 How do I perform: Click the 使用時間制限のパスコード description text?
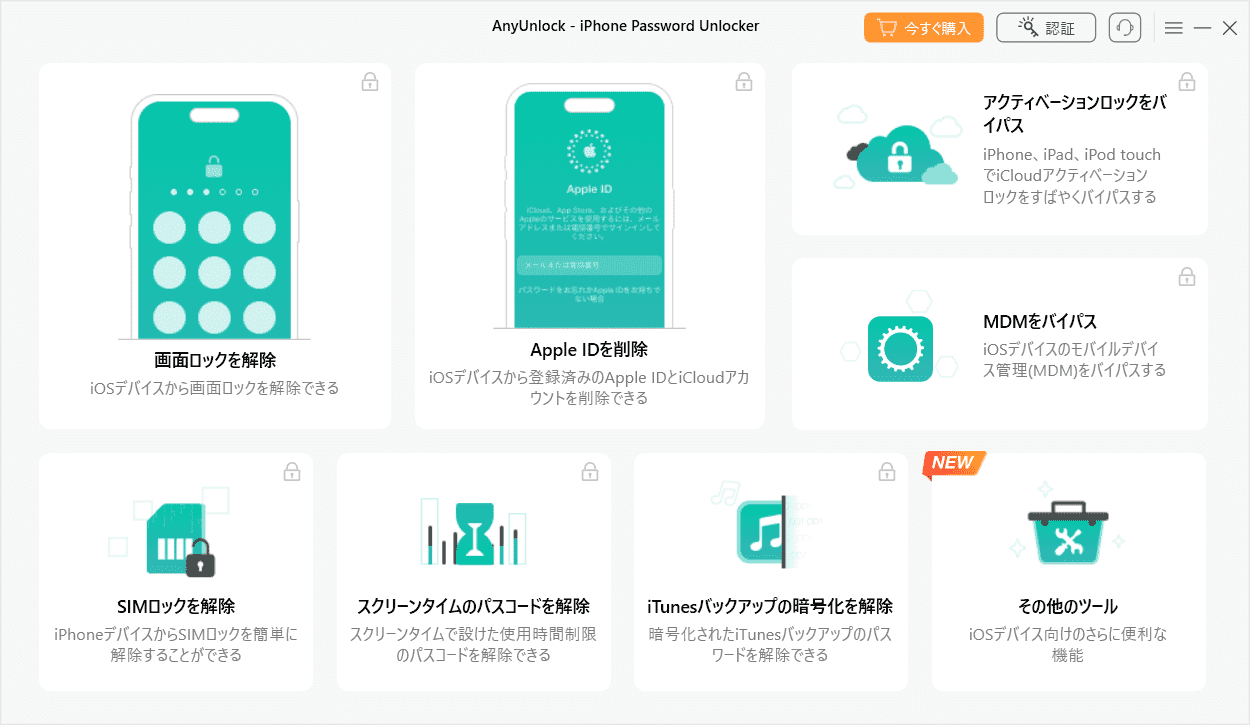coord(473,645)
